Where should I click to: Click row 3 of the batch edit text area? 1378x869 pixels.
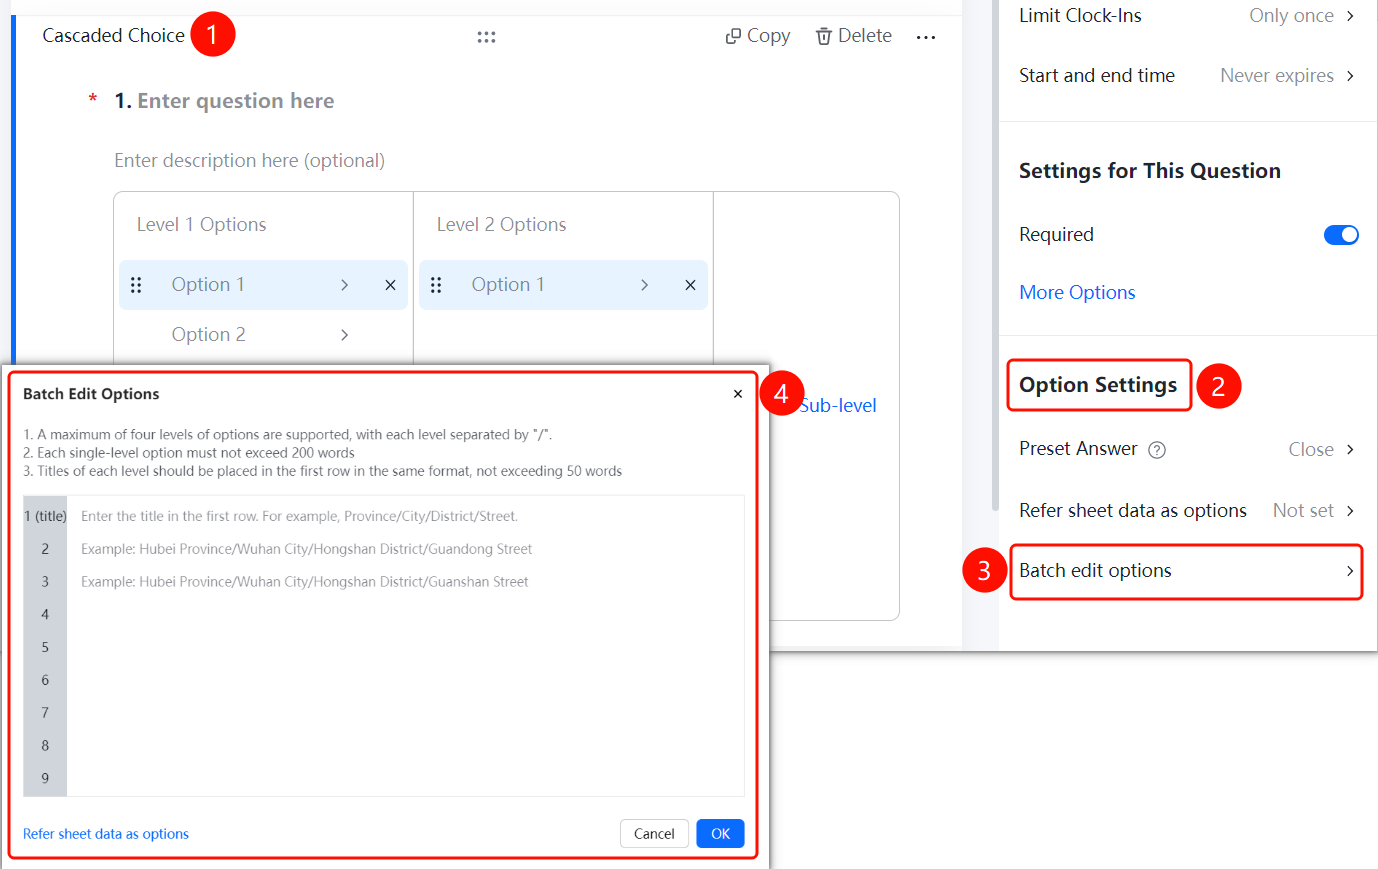[405, 582]
